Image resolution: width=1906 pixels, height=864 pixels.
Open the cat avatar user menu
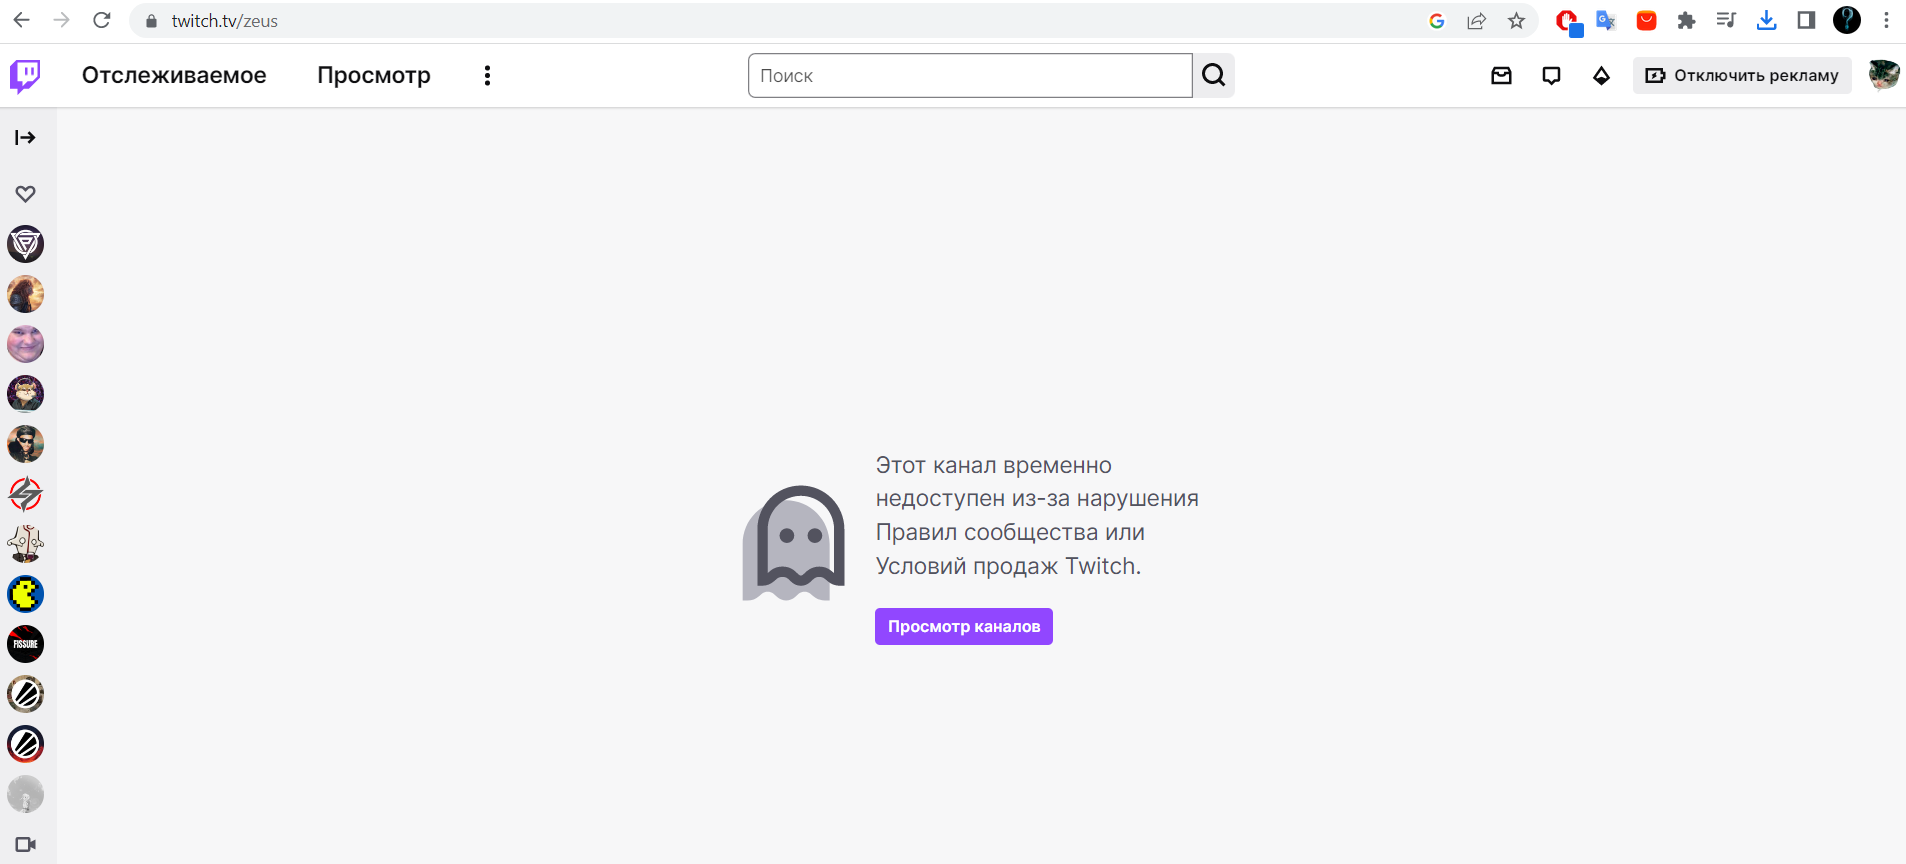pos(1883,75)
